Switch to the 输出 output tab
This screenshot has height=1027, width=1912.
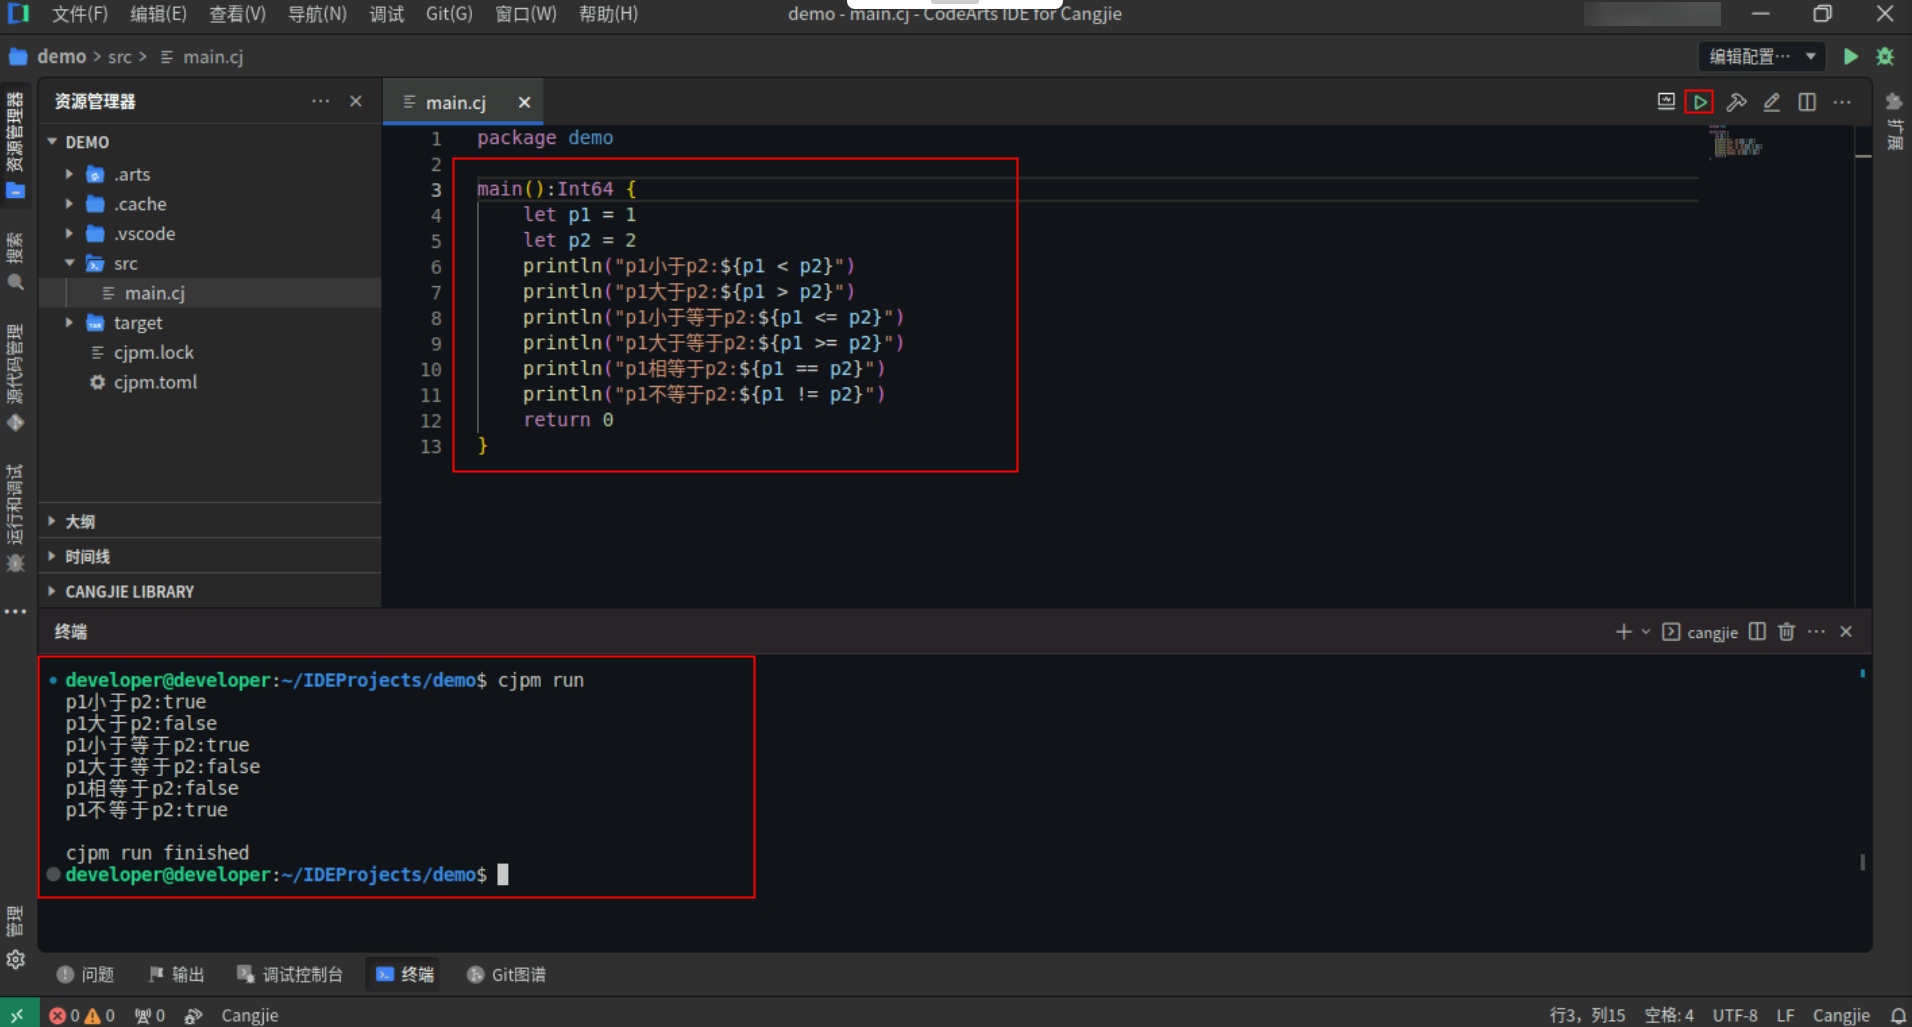(176, 974)
